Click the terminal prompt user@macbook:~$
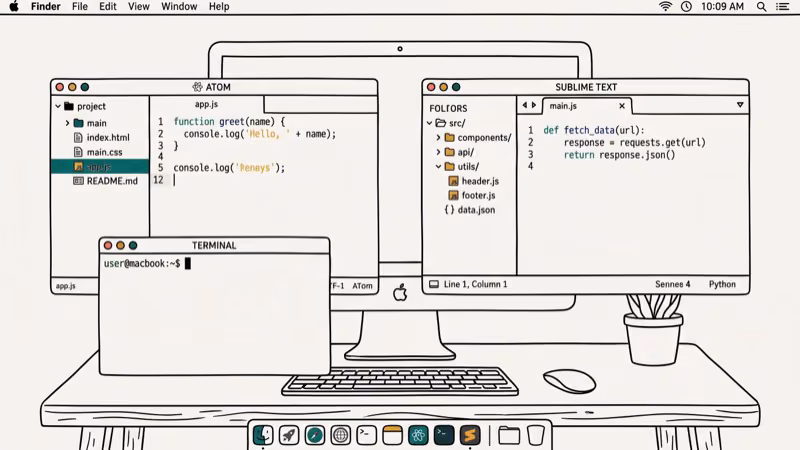This screenshot has width=800, height=450. 142,263
